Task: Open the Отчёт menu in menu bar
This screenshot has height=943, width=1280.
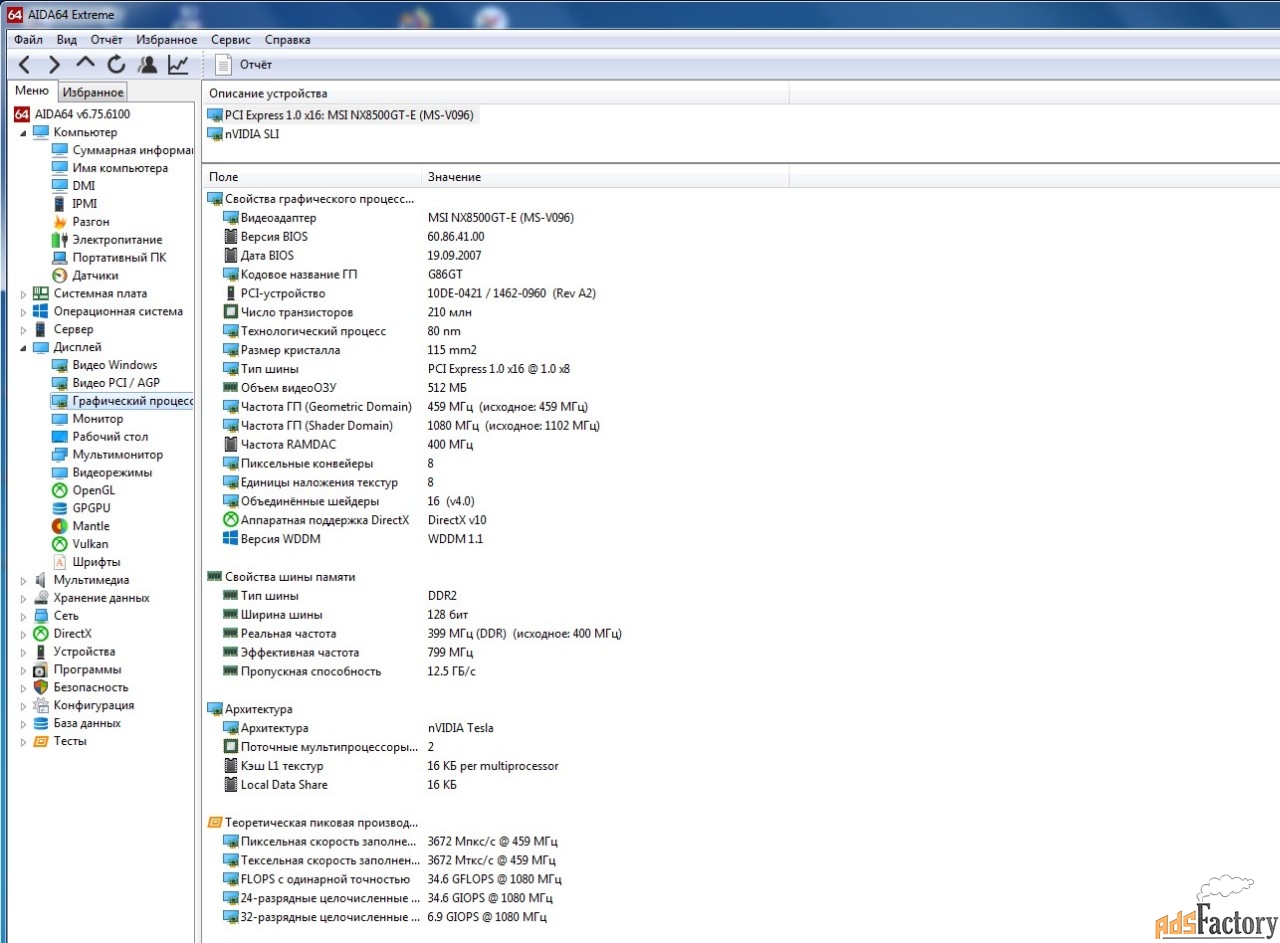Action: coord(106,40)
